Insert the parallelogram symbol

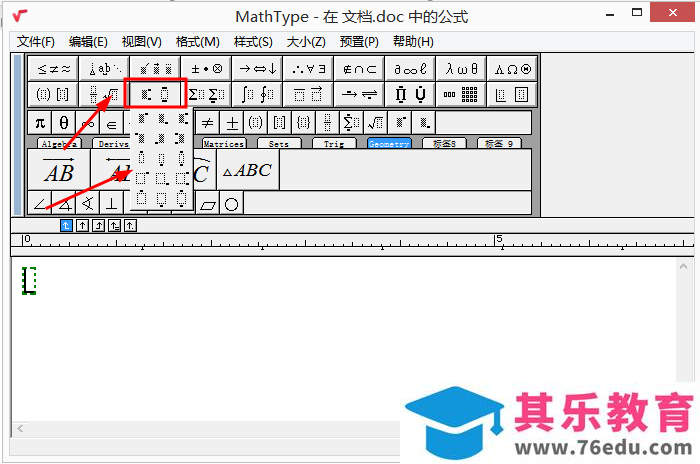tap(208, 203)
